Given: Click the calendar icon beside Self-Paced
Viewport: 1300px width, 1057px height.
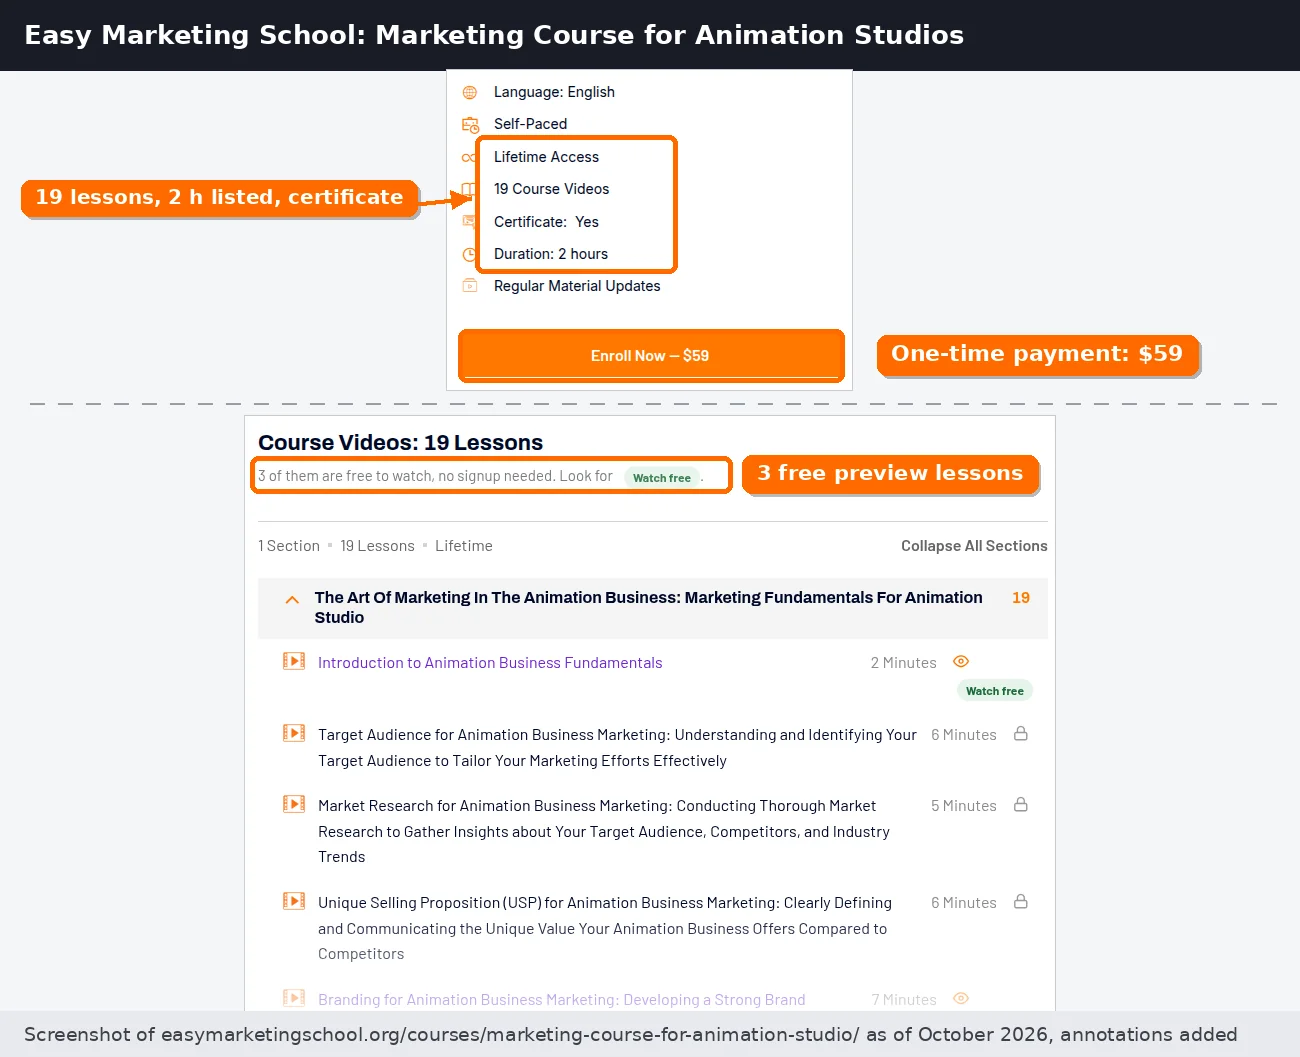Looking at the screenshot, I should click(x=470, y=124).
